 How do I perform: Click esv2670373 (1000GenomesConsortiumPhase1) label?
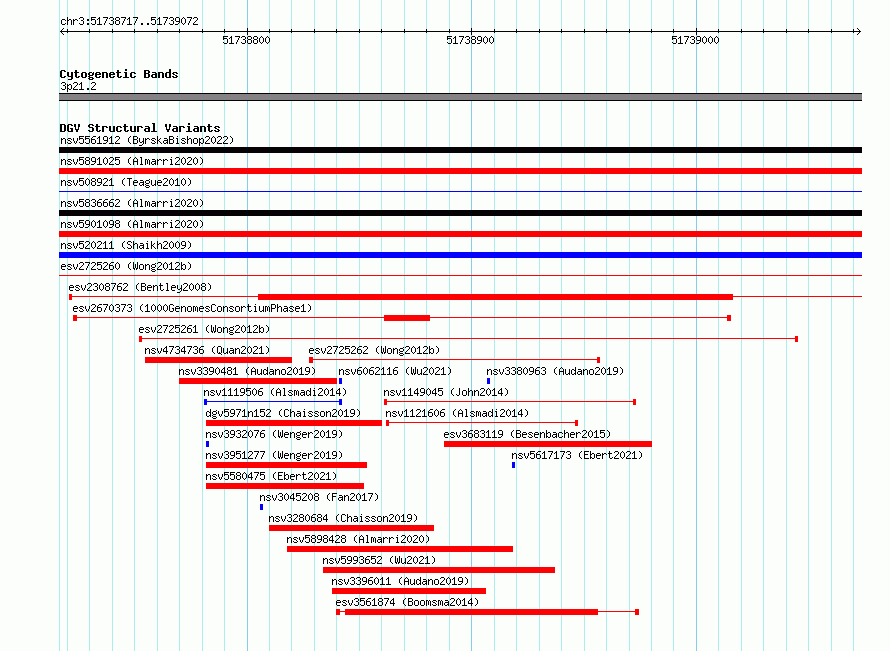click(x=192, y=308)
